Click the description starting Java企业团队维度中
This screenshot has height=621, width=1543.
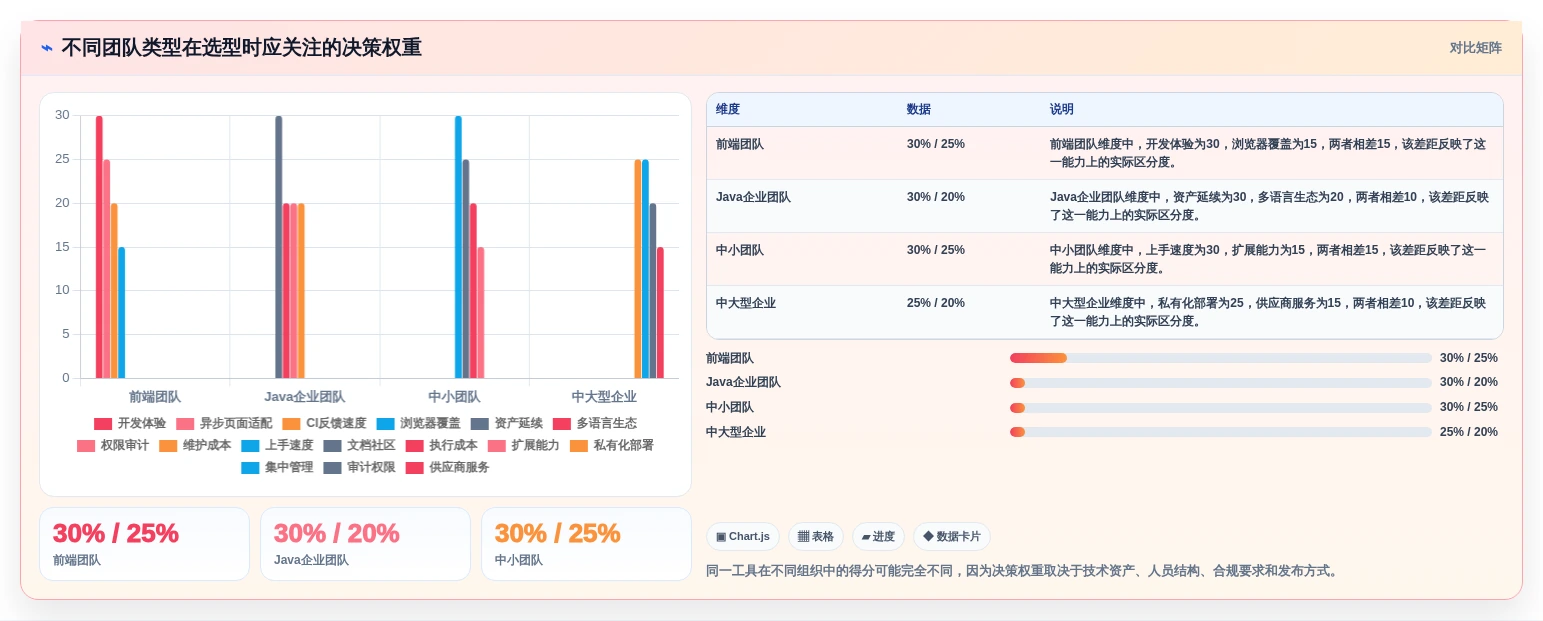1269,206
